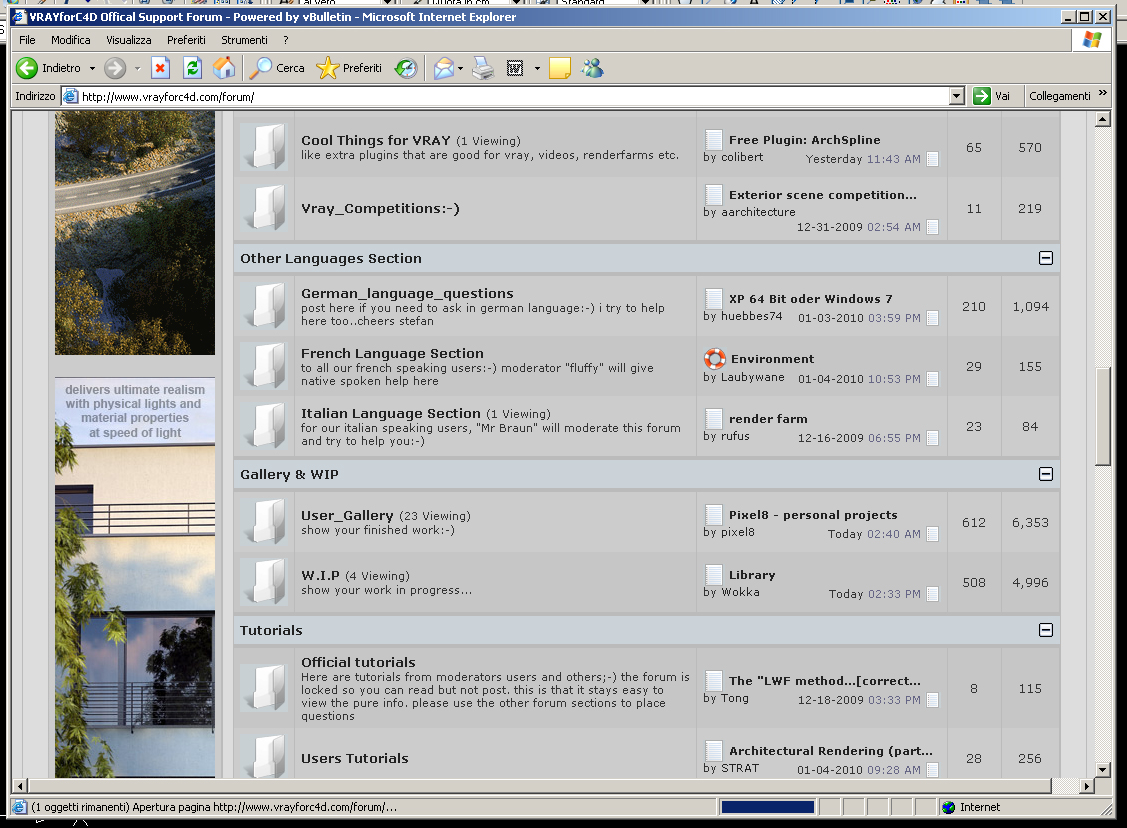The width and height of the screenshot is (1127, 828).
Task: Click the Forward navigation arrow
Action: (x=115, y=68)
